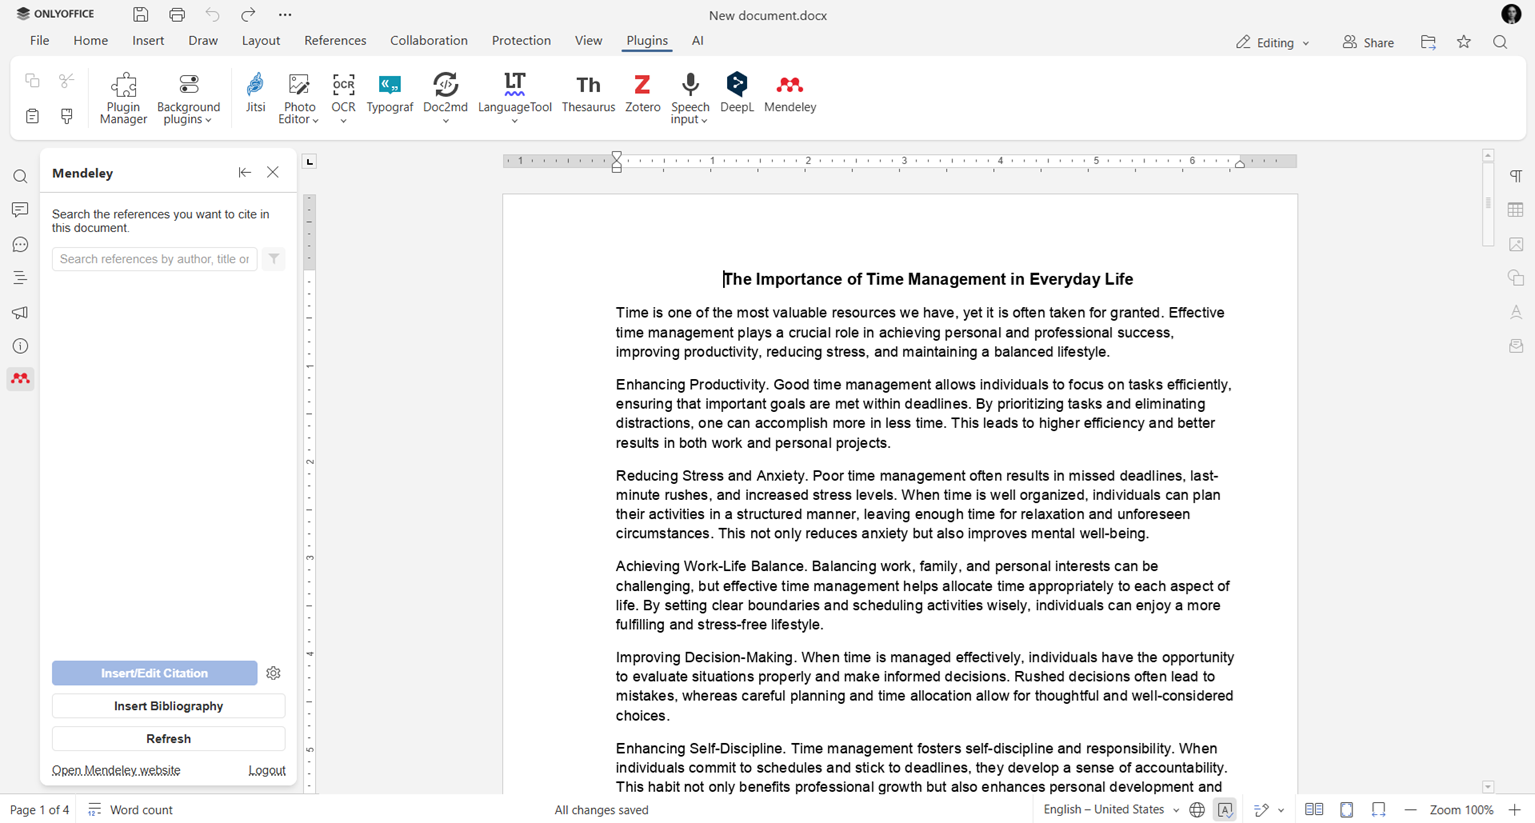The height and width of the screenshot is (823, 1535).
Task: Open Mendeley citation settings gear
Action: pyautogui.click(x=273, y=673)
